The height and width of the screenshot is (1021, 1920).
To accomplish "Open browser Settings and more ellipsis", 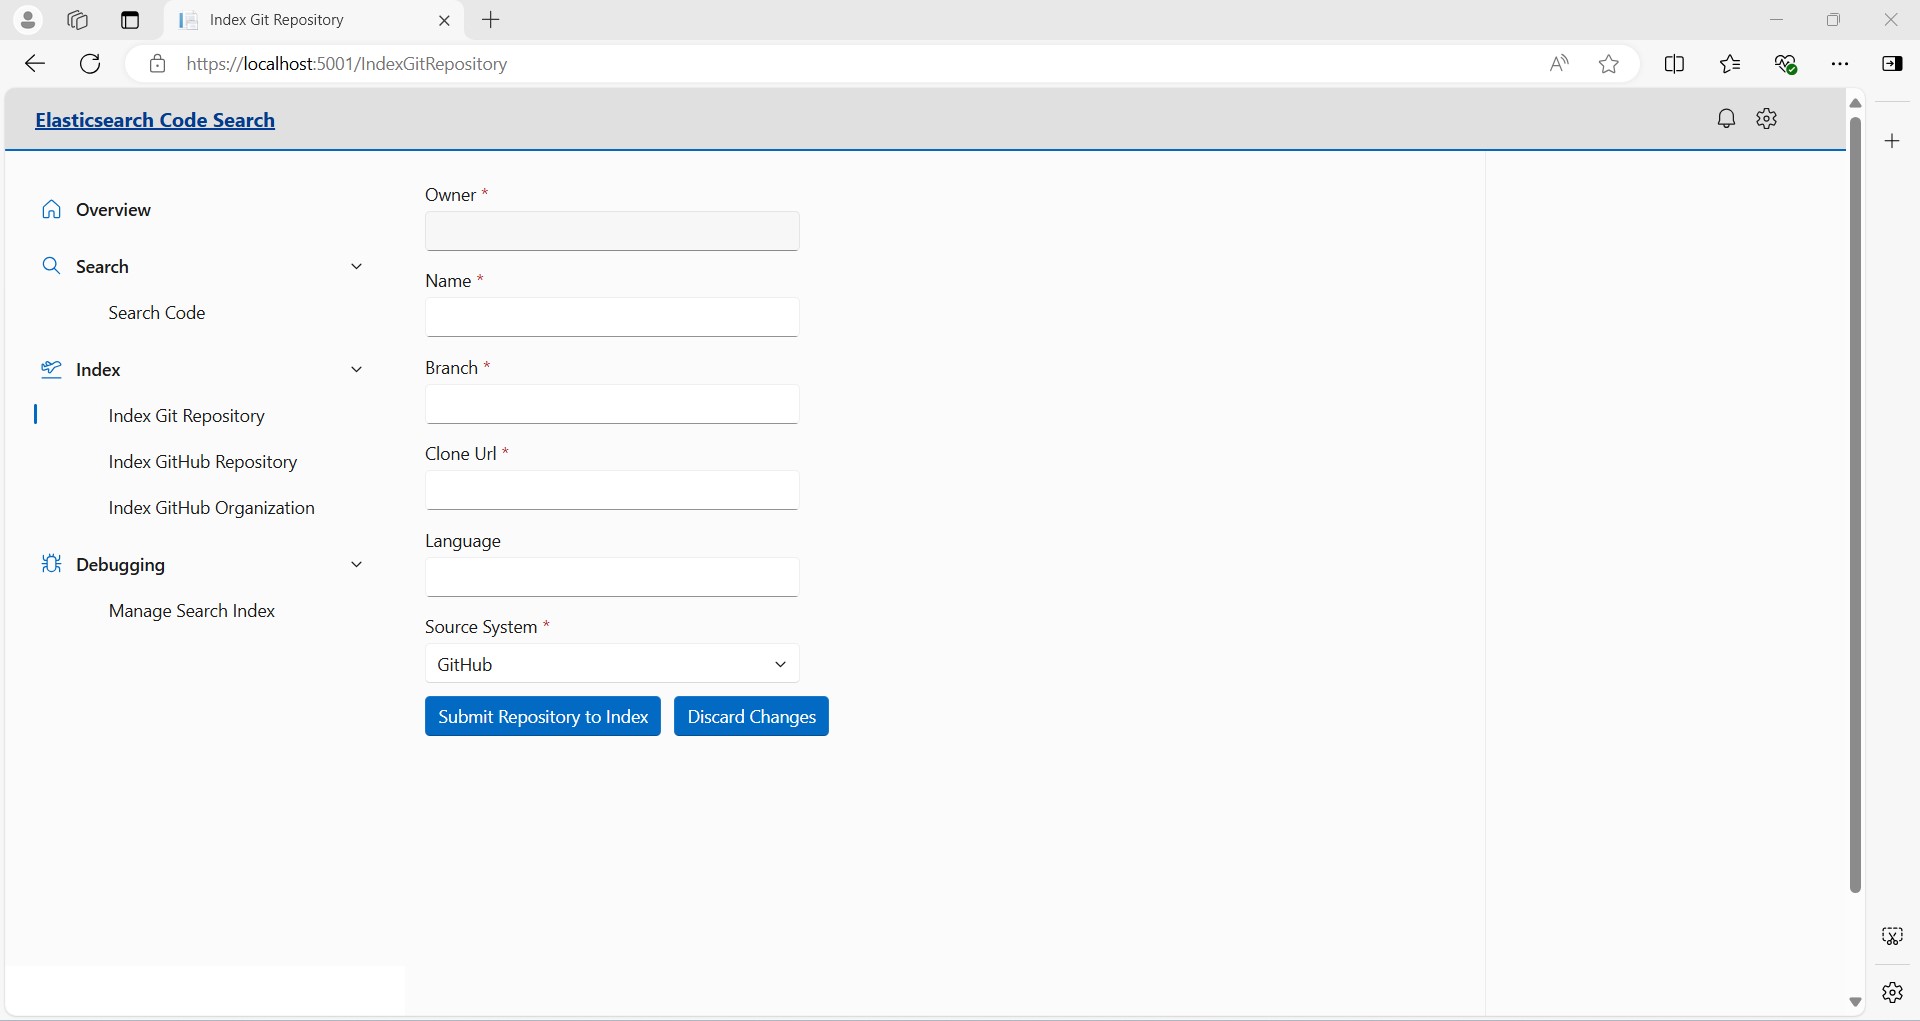I will [x=1840, y=64].
